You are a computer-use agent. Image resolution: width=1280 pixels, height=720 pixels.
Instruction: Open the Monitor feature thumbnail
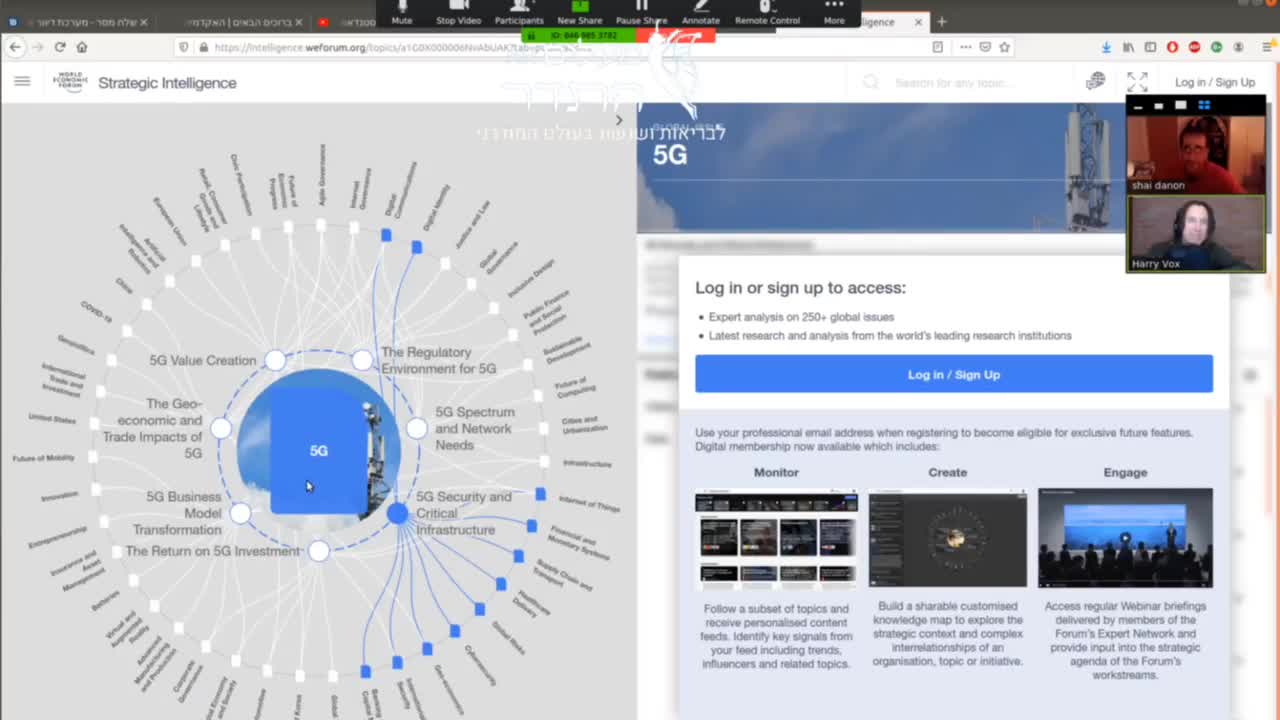[776, 537]
